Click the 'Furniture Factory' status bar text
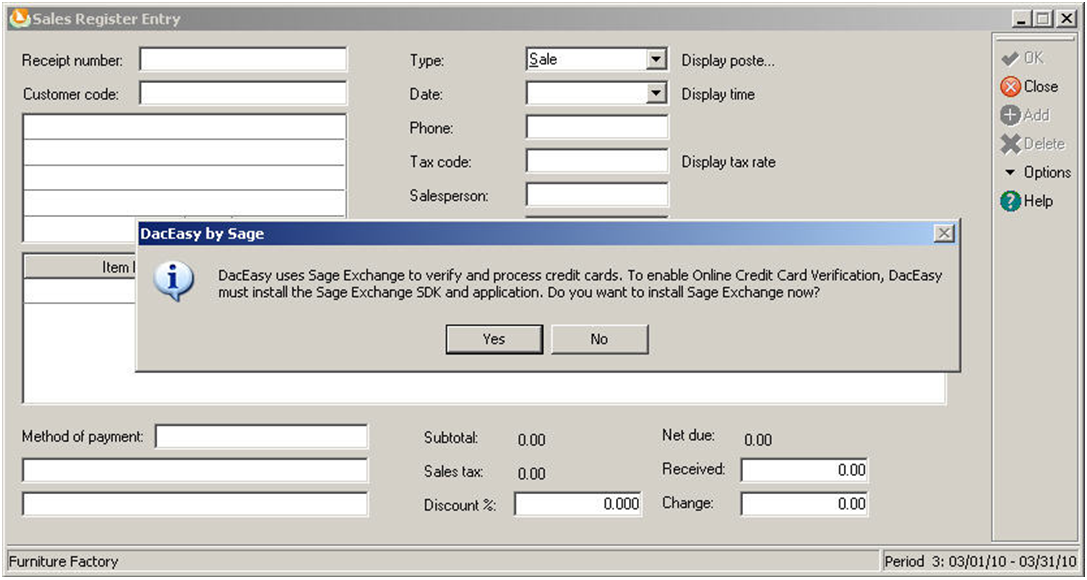This screenshot has height=580, width=1087. pos(64,561)
